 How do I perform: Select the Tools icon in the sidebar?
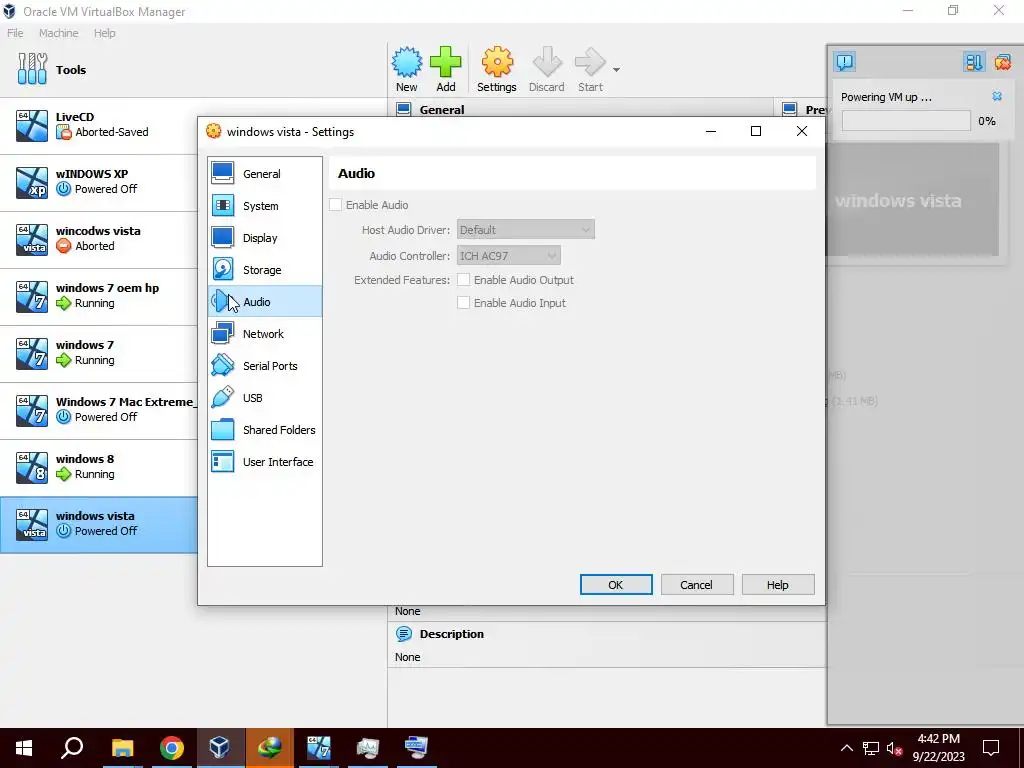coord(32,69)
